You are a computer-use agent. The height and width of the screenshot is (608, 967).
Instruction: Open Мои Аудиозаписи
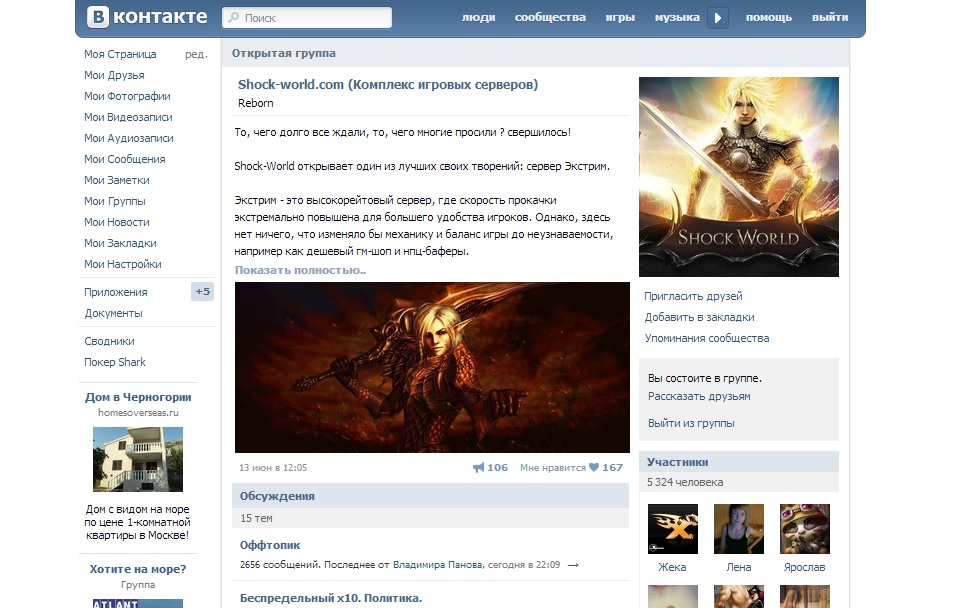pyautogui.click(x=129, y=138)
